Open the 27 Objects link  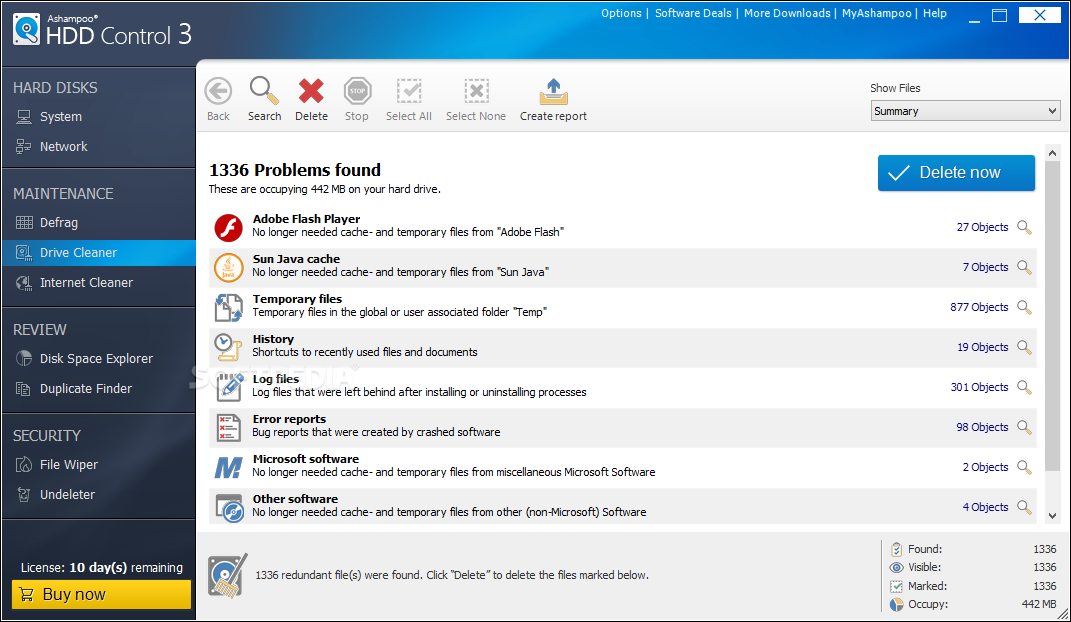982,227
